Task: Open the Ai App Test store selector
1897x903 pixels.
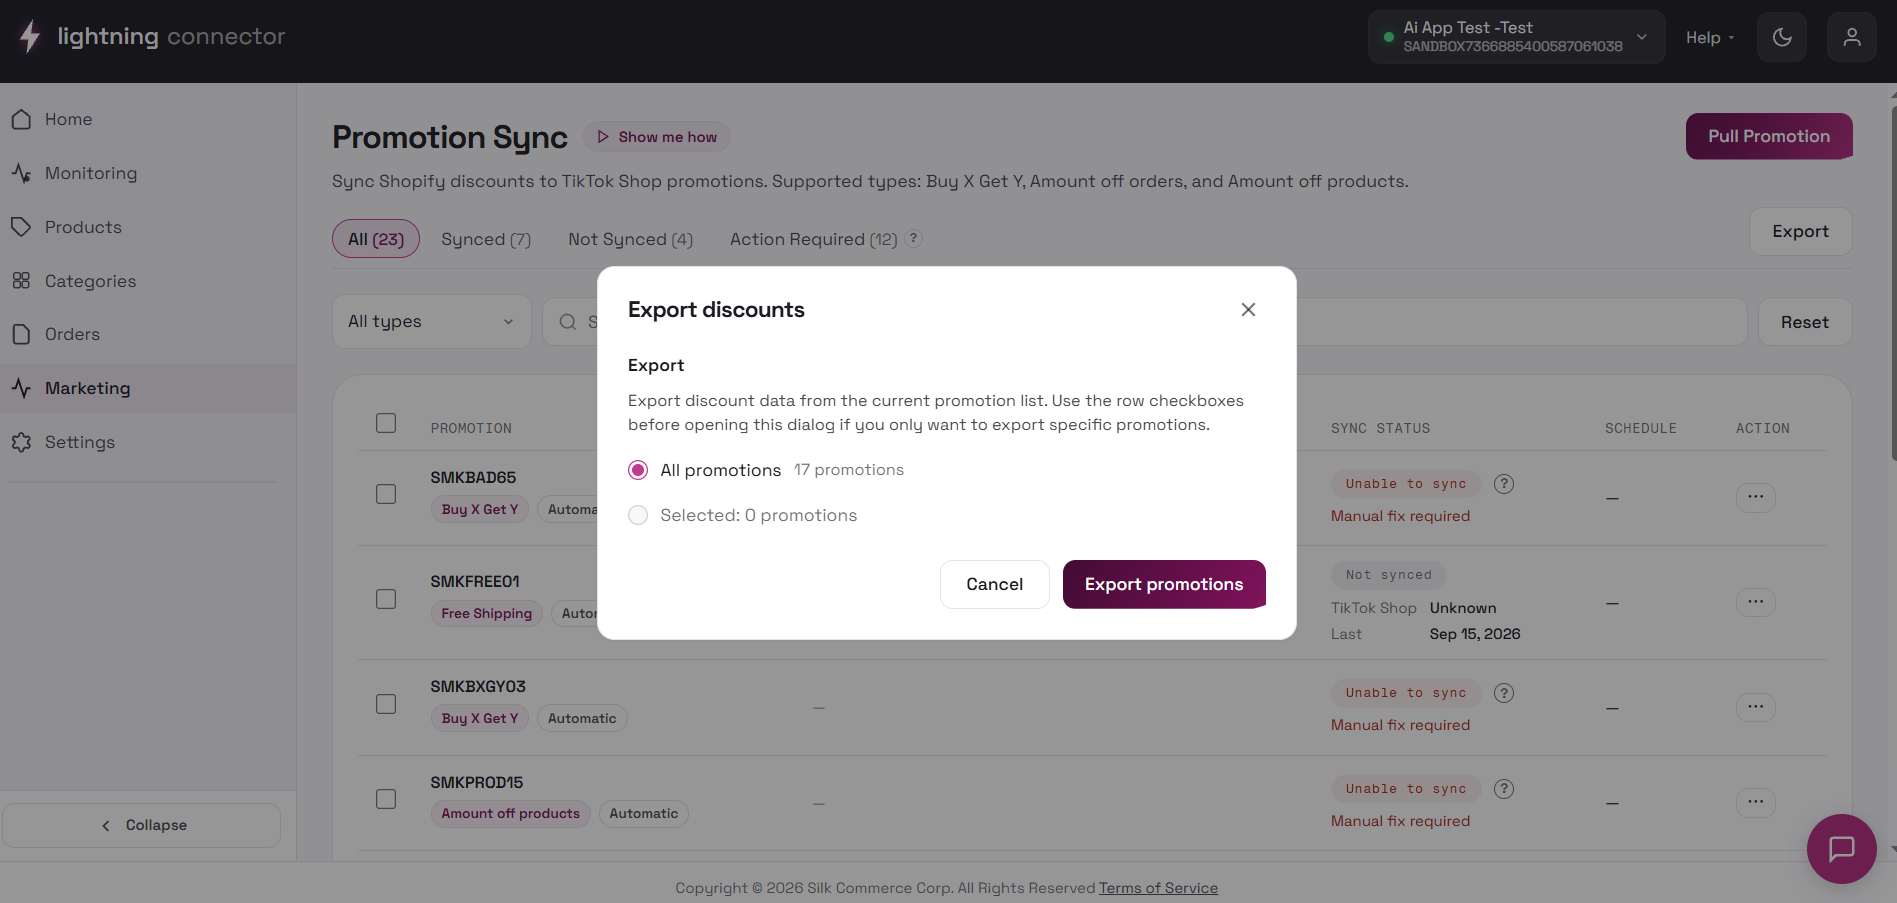Action: click(x=1516, y=37)
